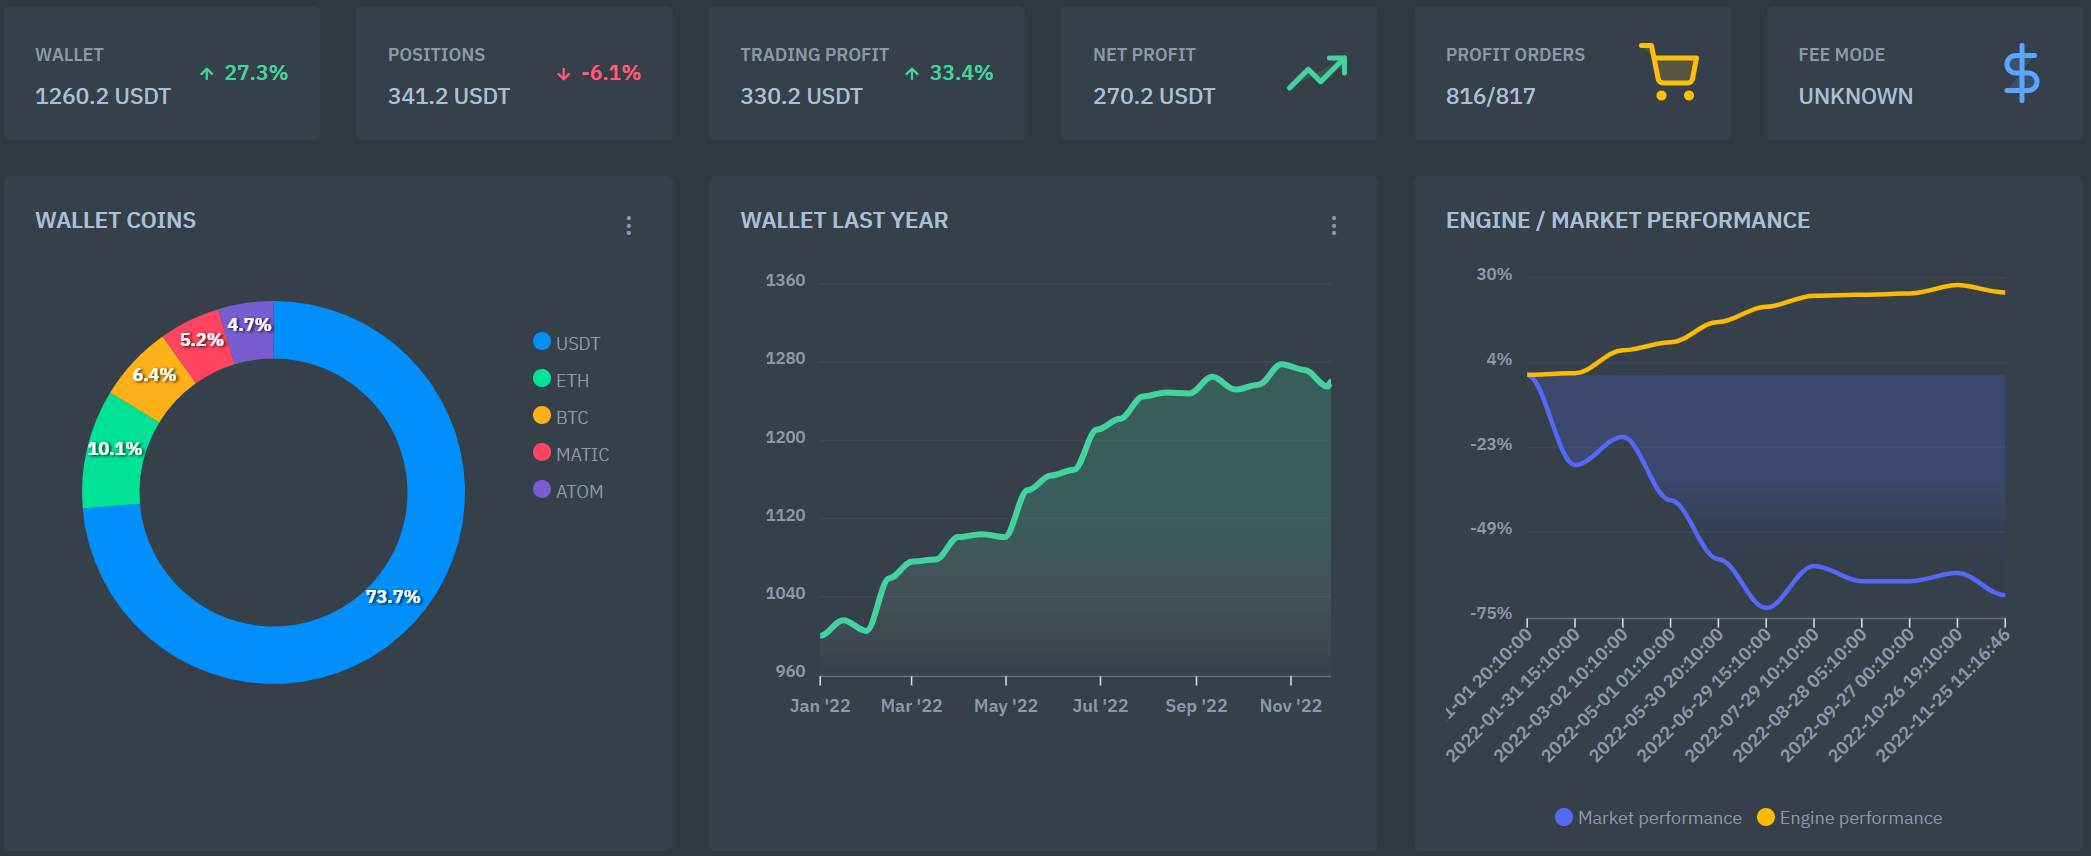2091x856 pixels.
Task: Click the red down arrow beside -6.1%
Action: pyautogui.click(x=564, y=73)
